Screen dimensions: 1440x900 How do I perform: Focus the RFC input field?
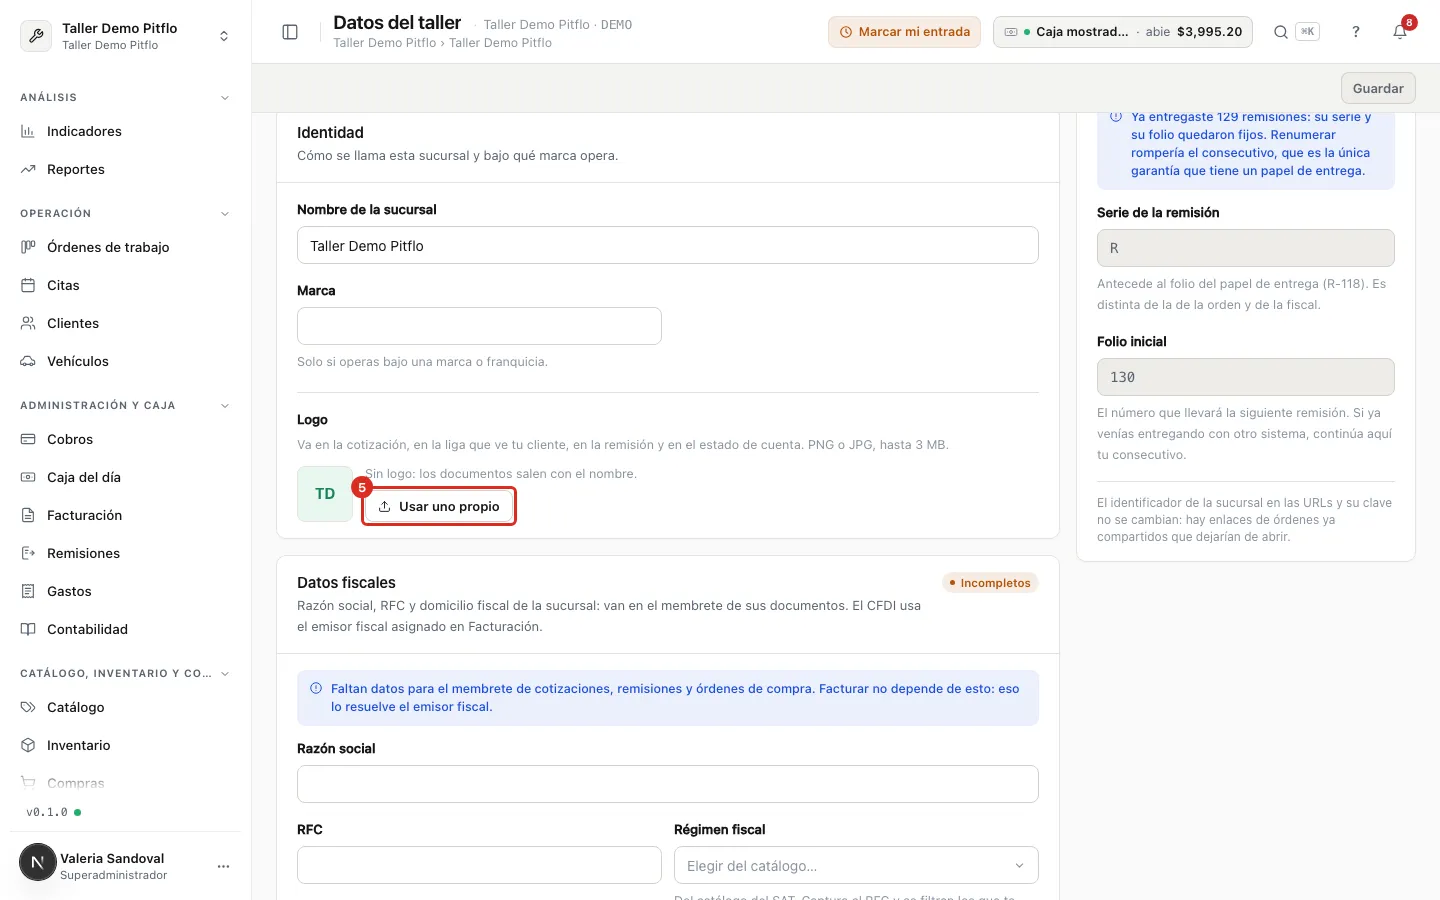pos(479,865)
